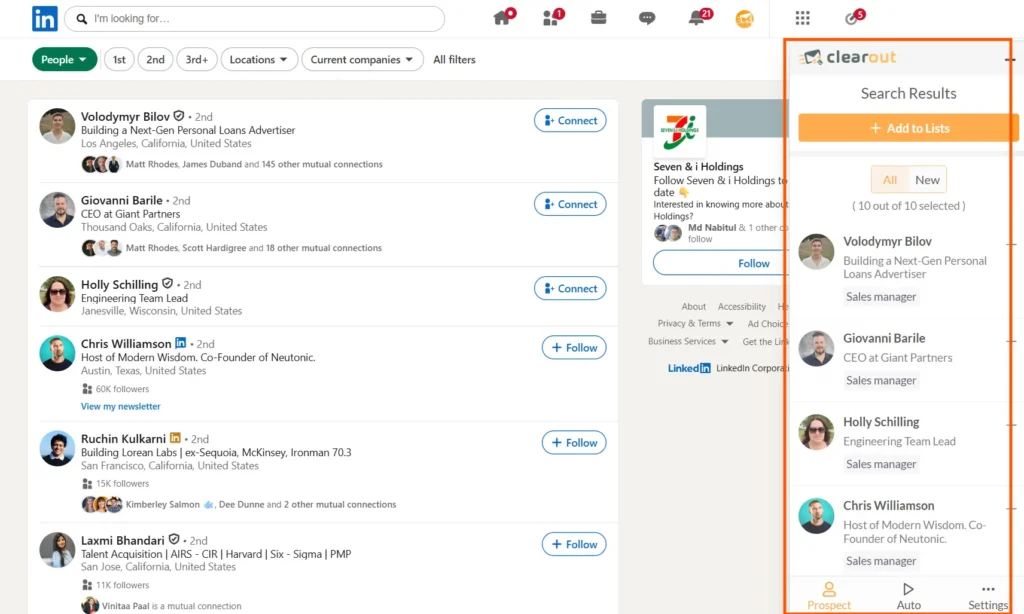Click Ruchin Kulkarni's mutual connections text

pyautogui.click(x=261, y=504)
